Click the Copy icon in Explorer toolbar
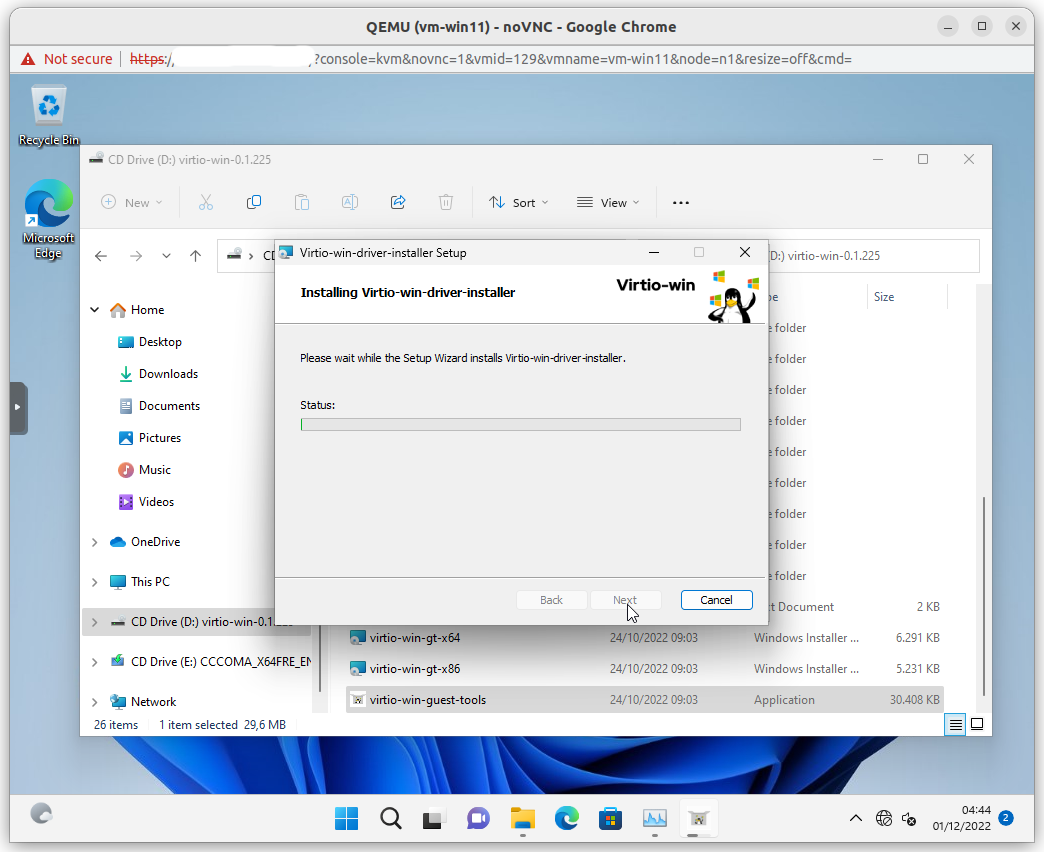The height and width of the screenshot is (852, 1044). [x=254, y=202]
